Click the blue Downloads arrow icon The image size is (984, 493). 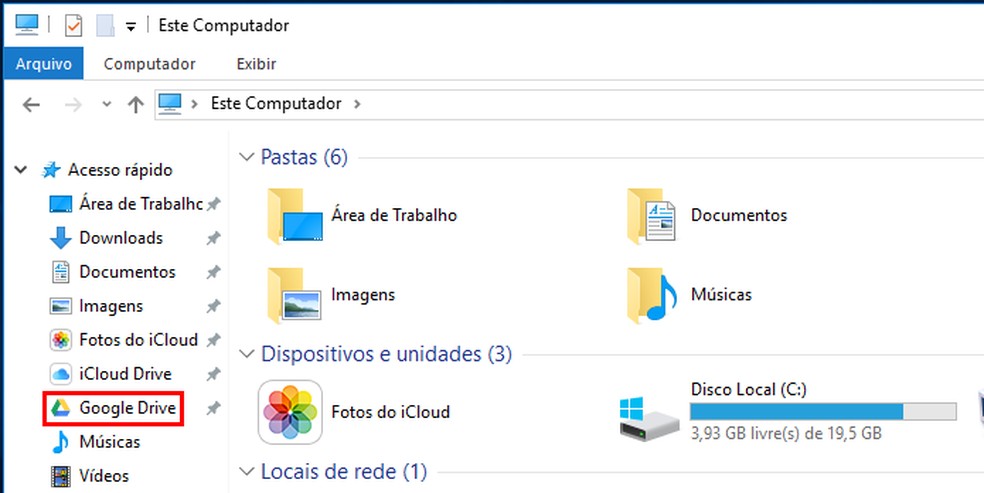click(61, 238)
